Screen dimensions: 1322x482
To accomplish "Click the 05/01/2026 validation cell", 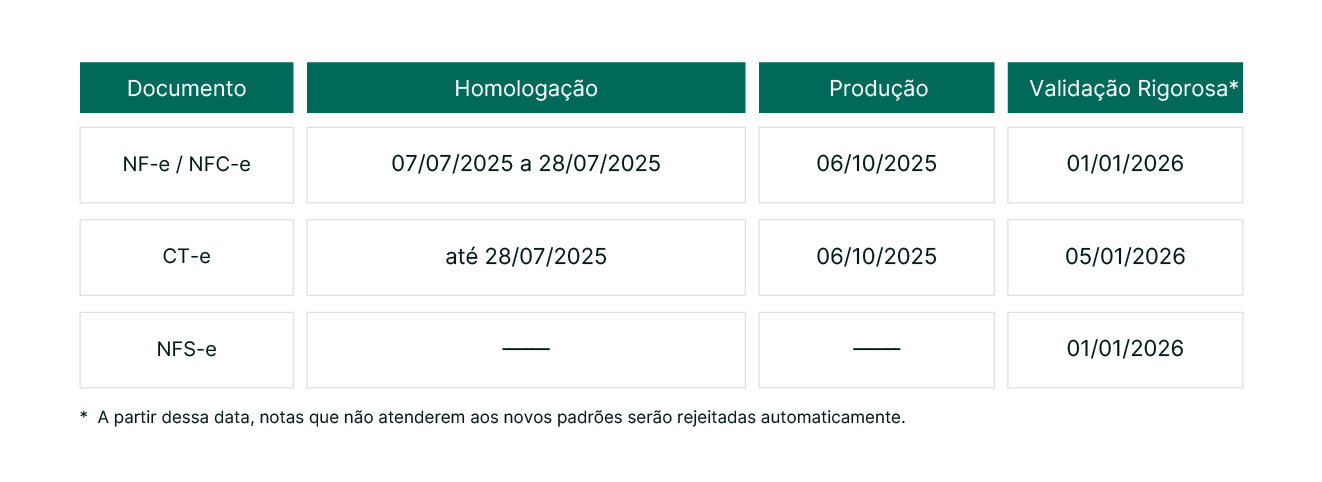I will pos(1125,257).
